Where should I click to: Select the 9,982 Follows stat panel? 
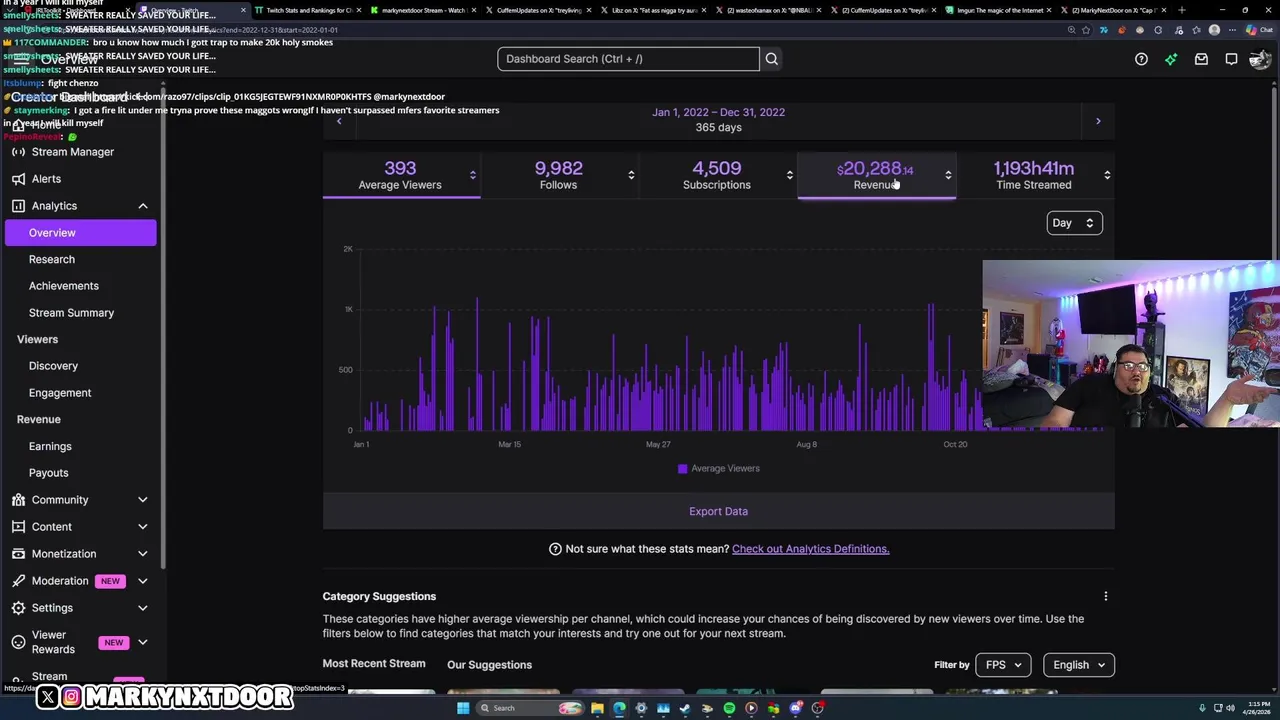[x=559, y=176]
